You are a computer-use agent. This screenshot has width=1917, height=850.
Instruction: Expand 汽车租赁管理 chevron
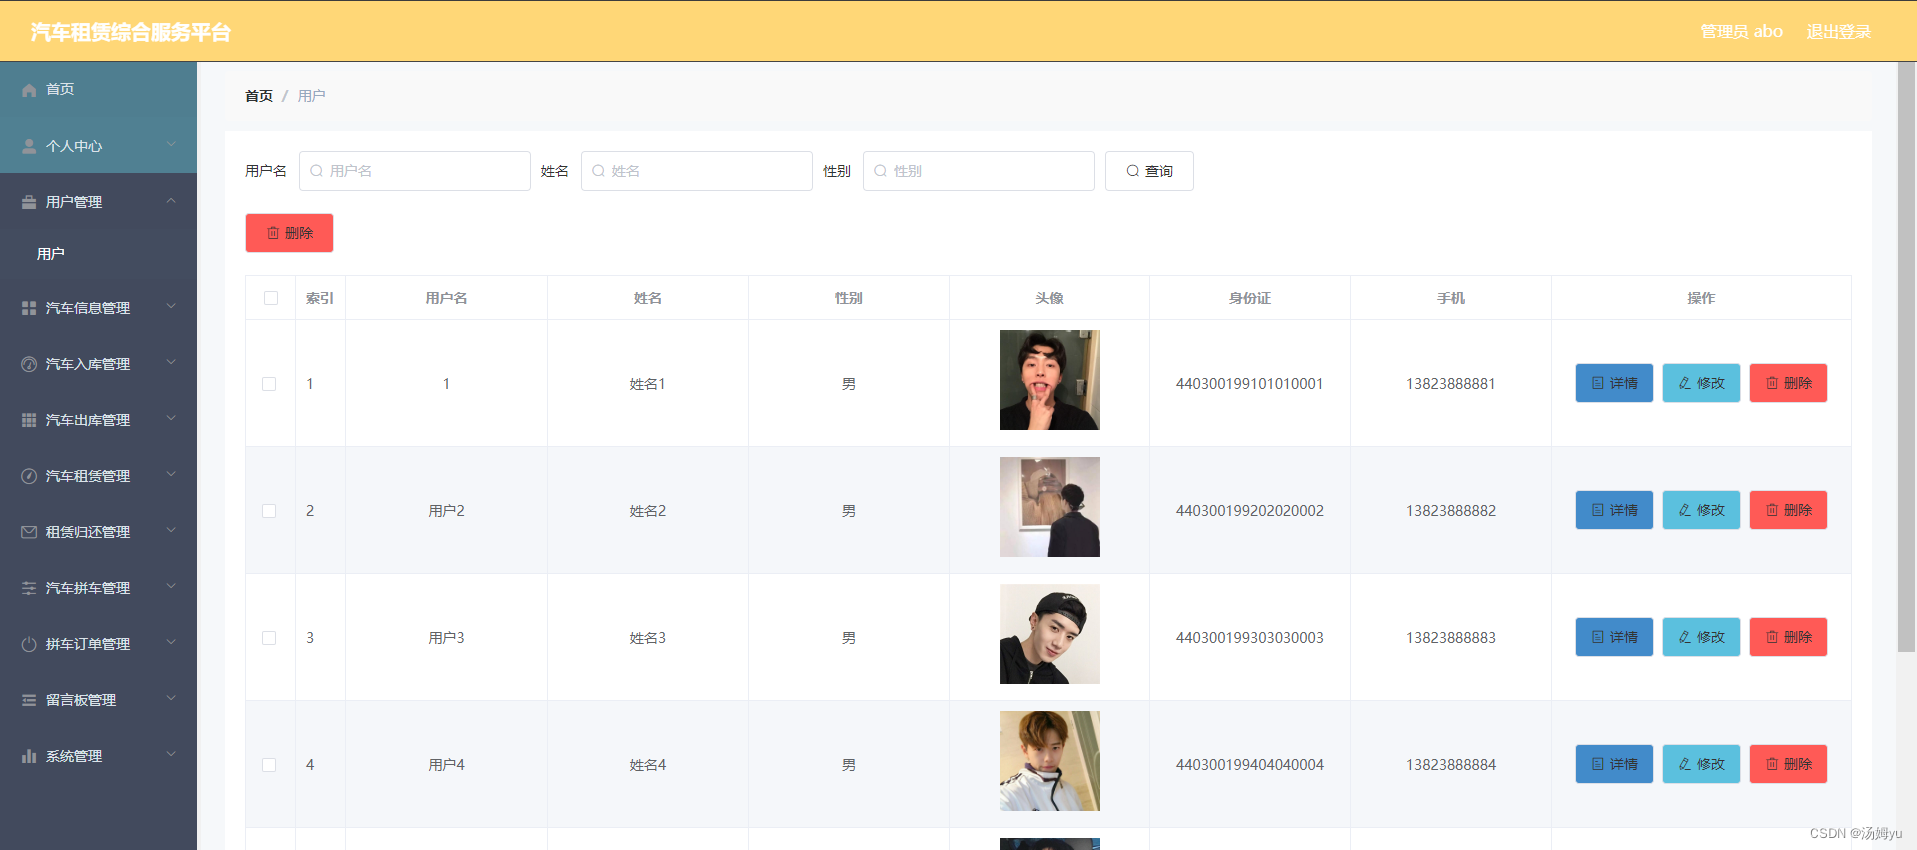[x=171, y=475]
